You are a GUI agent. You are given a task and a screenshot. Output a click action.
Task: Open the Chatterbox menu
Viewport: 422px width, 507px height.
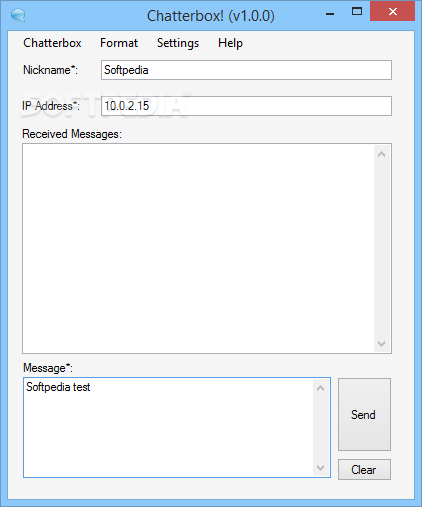(52, 43)
